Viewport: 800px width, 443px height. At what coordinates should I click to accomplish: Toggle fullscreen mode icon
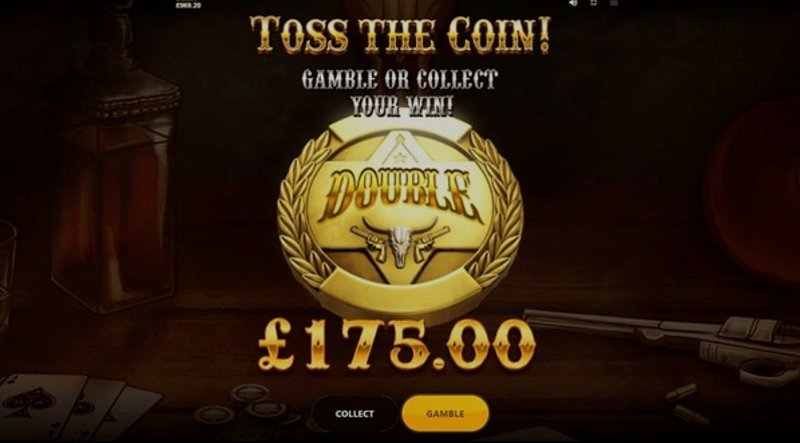point(593,3)
